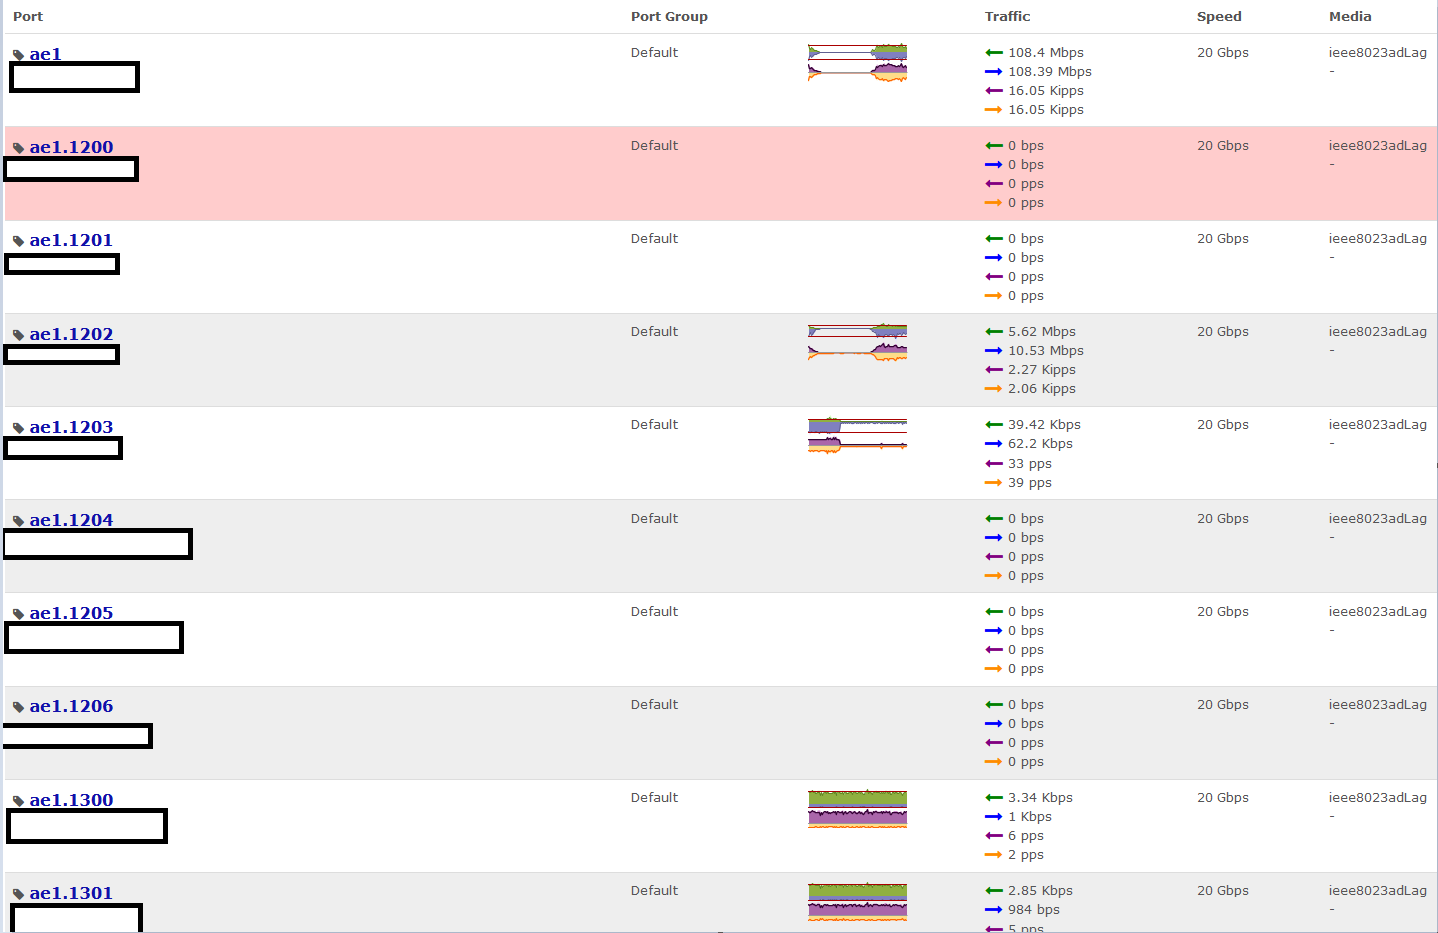Screen dimensions: 1438x933
Task: Open Default port group on ae1 row
Action: click(x=654, y=52)
